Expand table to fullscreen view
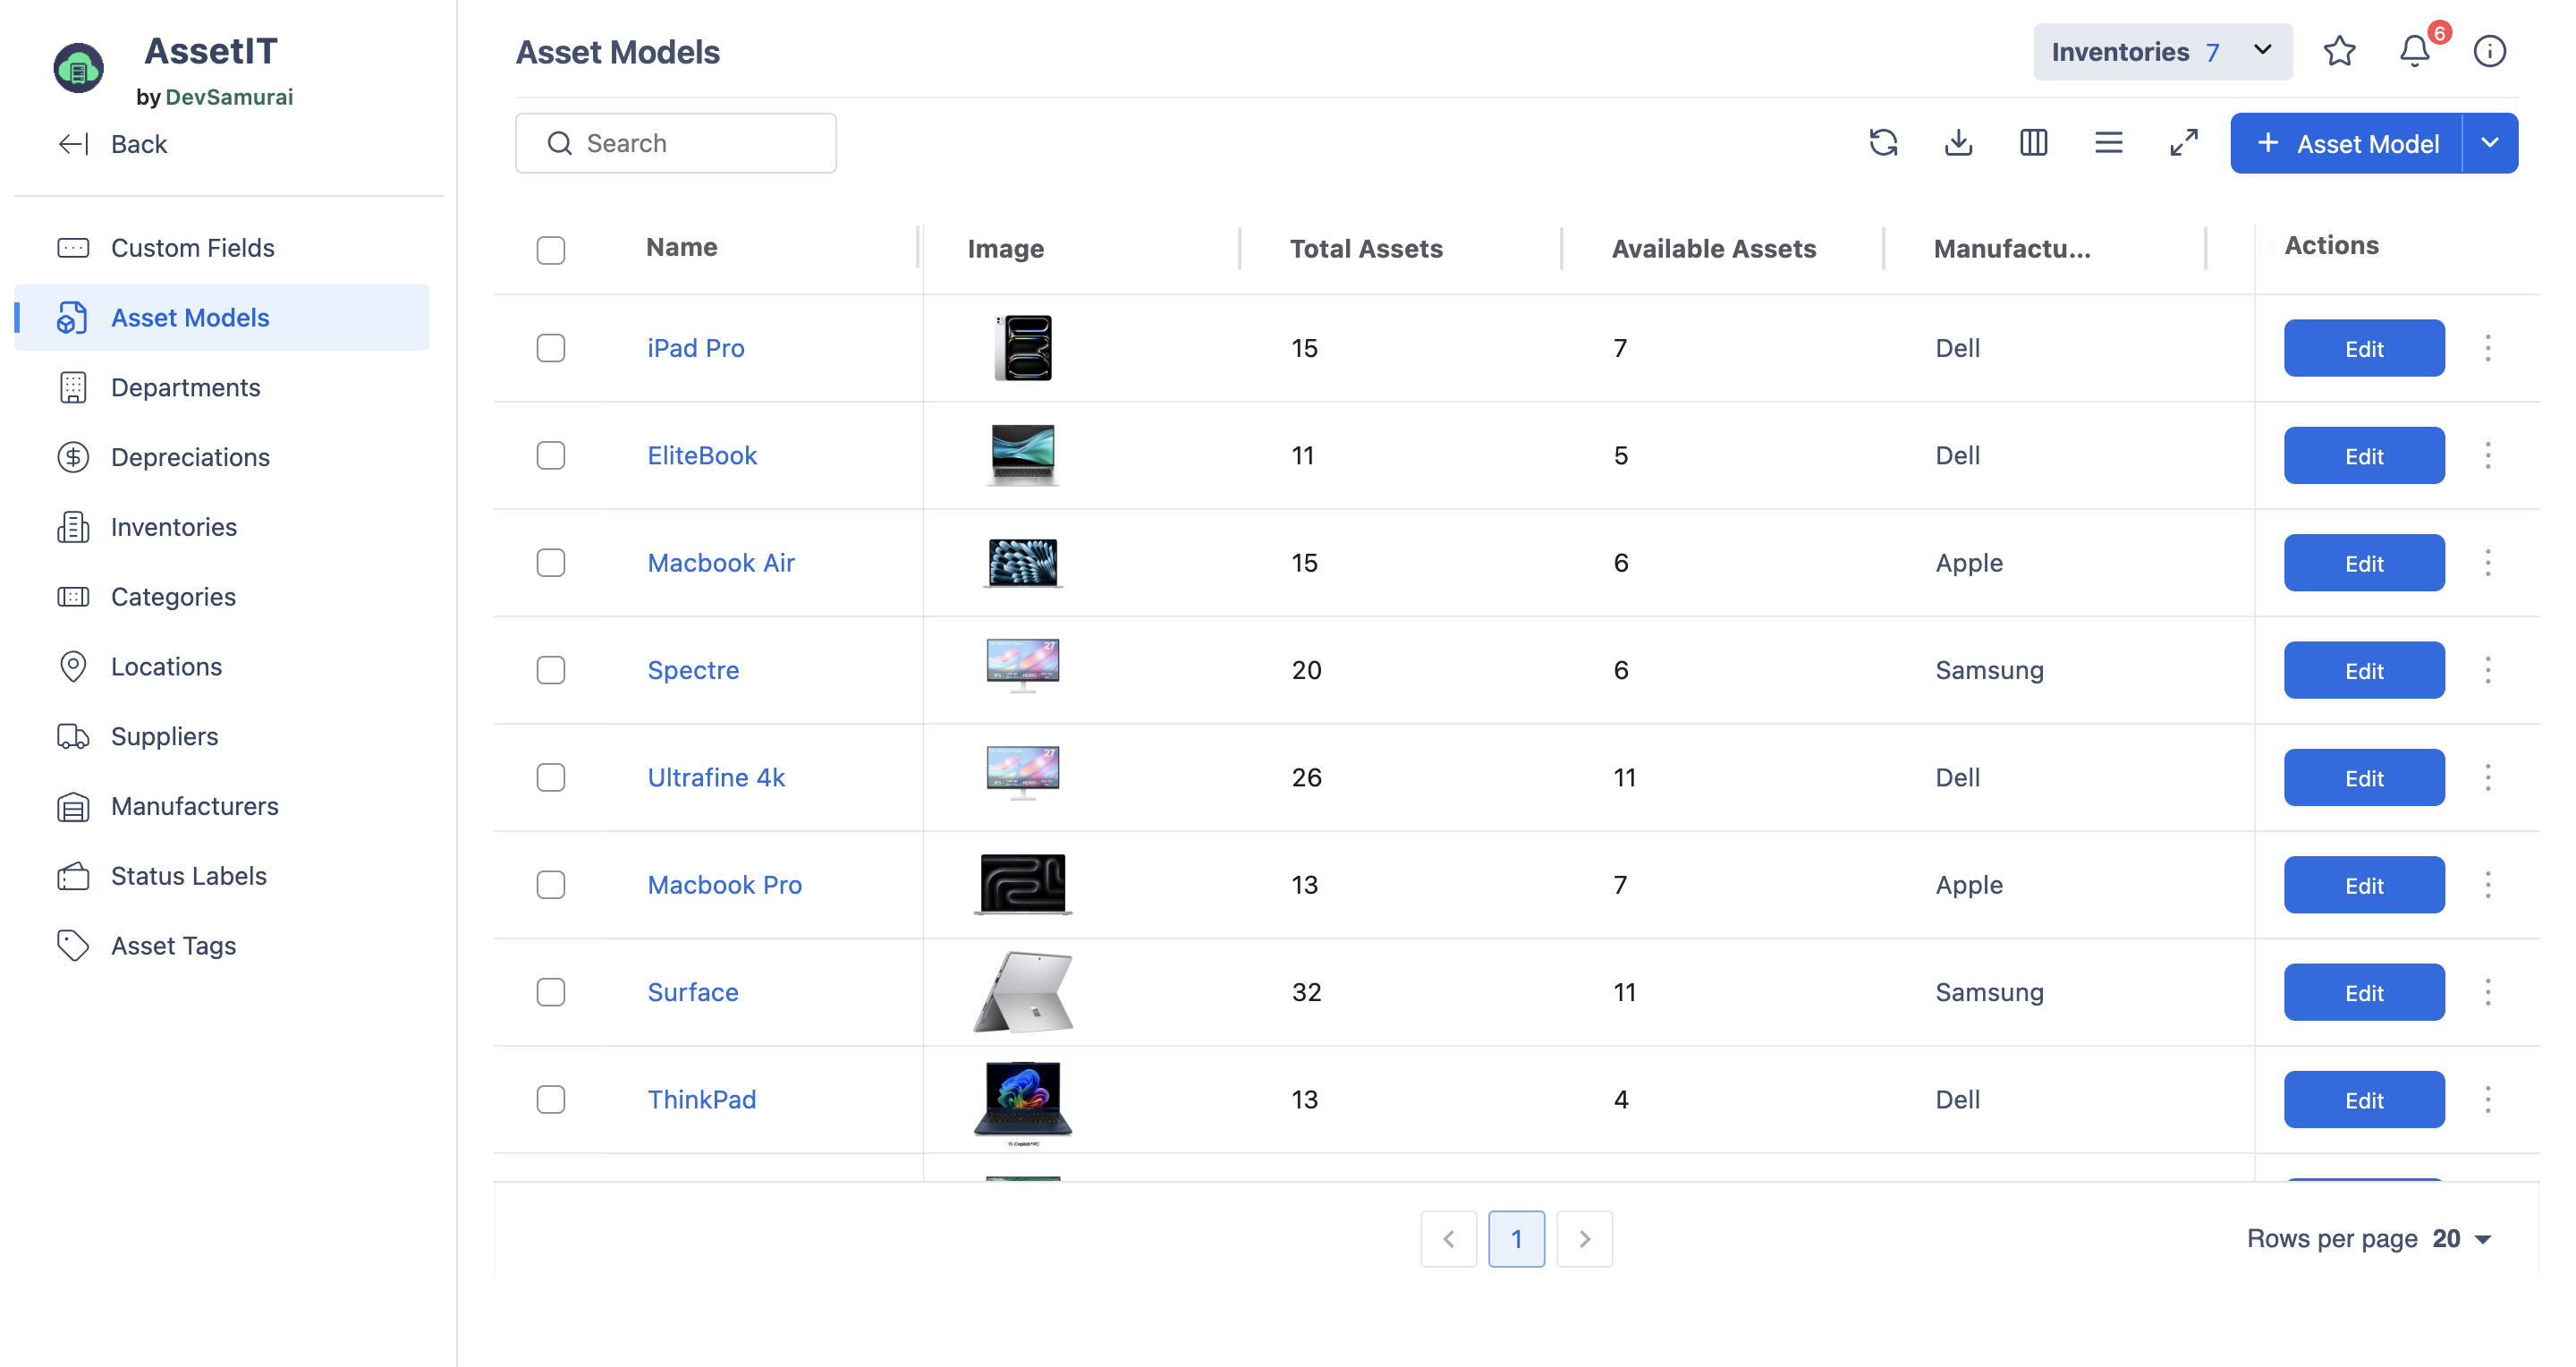This screenshot has width=2576, height=1367. (x=2183, y=143)
